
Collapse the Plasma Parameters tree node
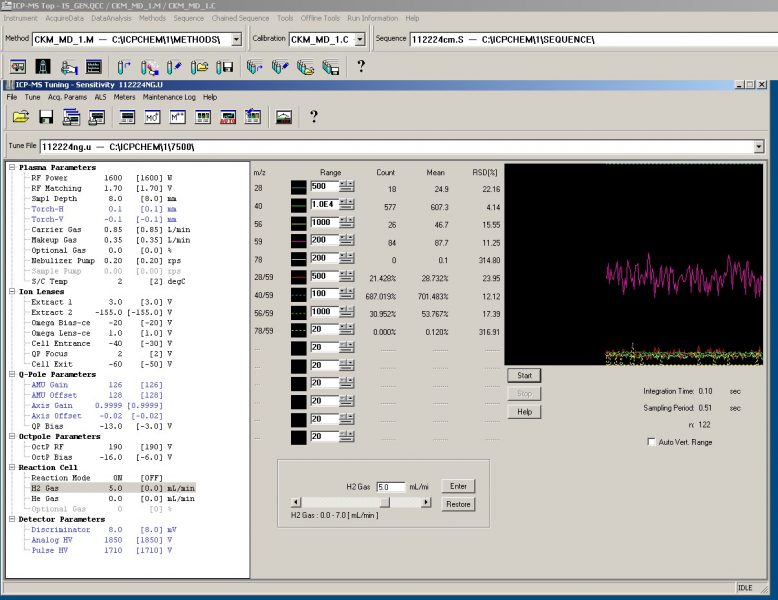point(12,167)
